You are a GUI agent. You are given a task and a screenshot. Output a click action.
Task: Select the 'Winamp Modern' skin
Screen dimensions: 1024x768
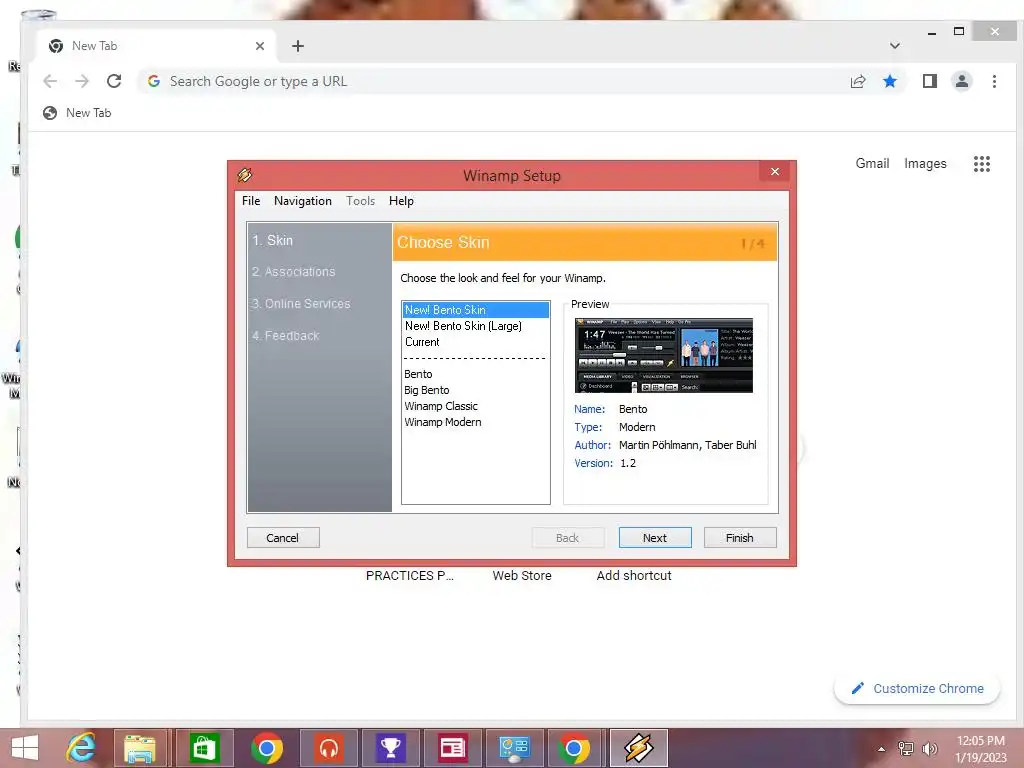click(475, 422)
